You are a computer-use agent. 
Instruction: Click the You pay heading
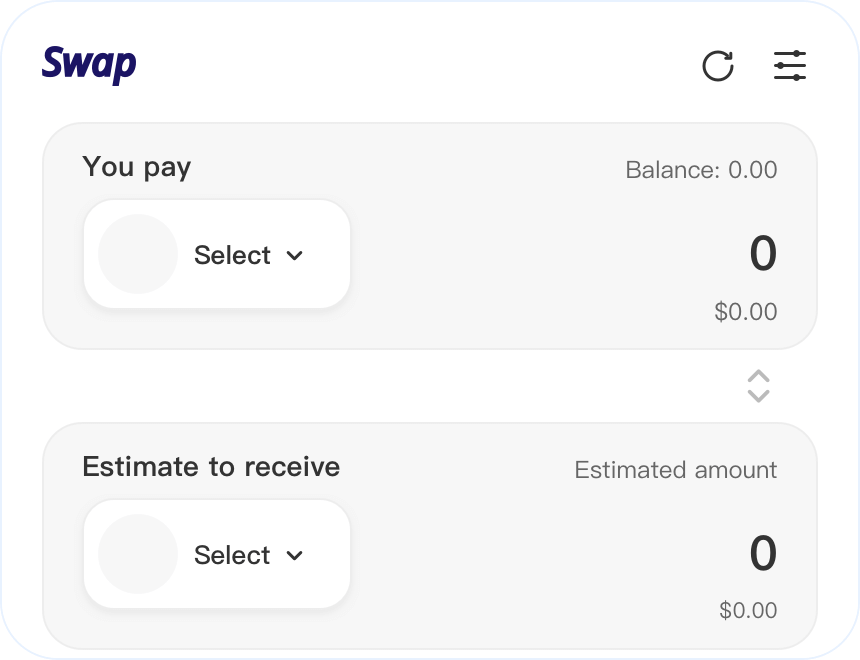tap(136, 167)
